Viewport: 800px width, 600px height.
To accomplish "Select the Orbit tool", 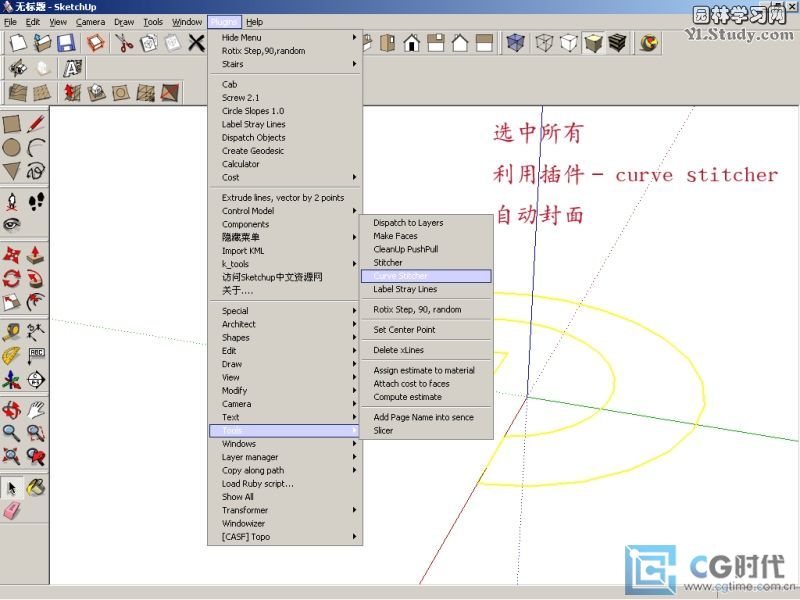I will [x=12, y=410].
